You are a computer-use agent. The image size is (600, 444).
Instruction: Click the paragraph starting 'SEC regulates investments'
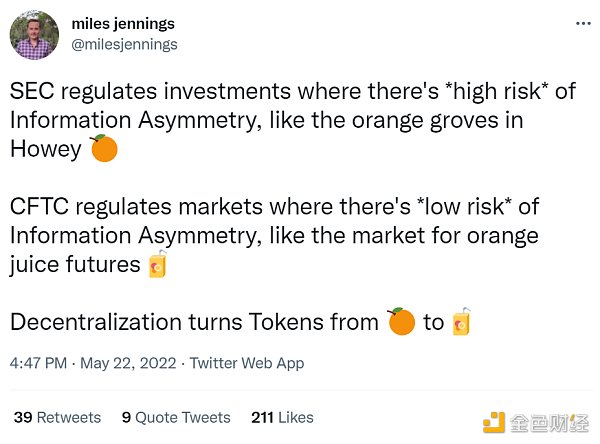click(x=293, y=120)
